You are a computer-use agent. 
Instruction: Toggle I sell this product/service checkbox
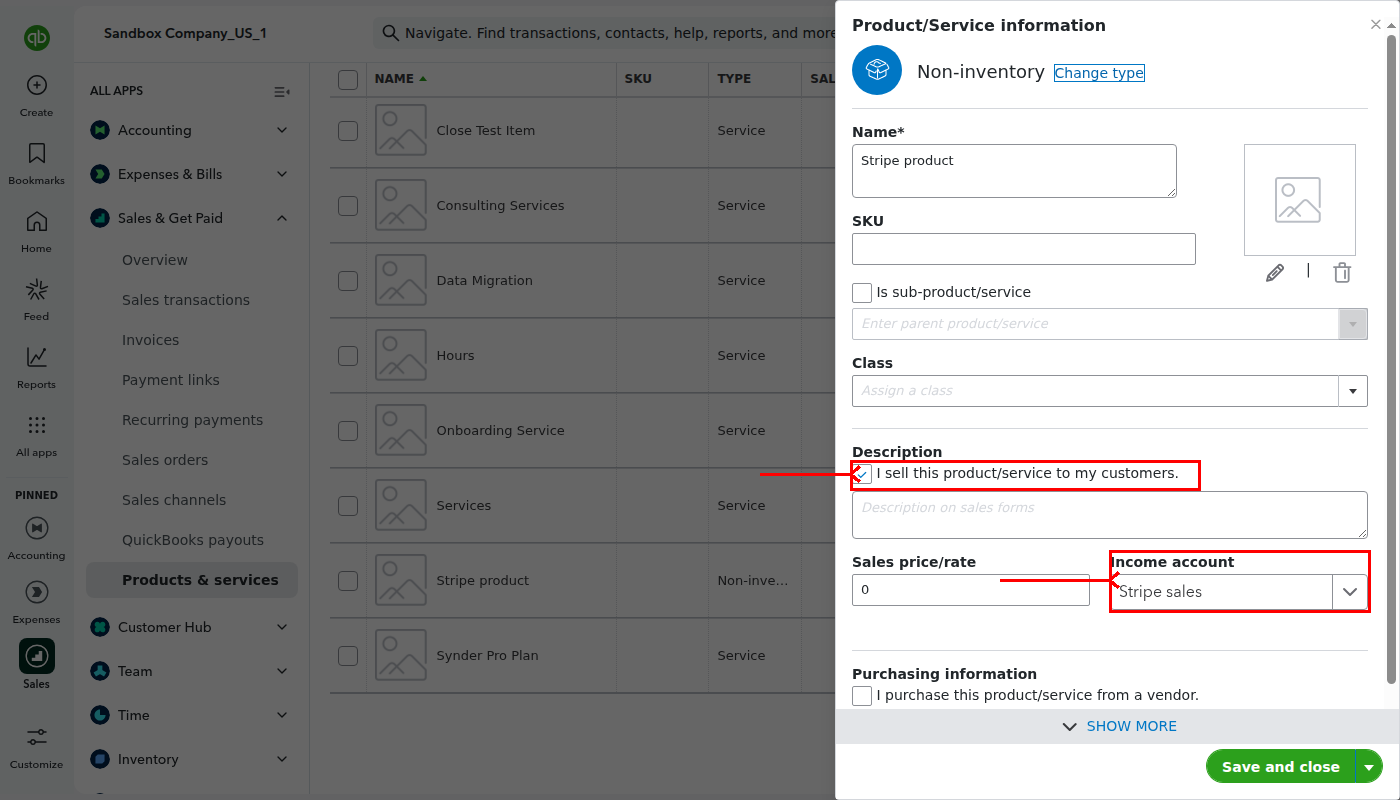[x=862, y=474]
